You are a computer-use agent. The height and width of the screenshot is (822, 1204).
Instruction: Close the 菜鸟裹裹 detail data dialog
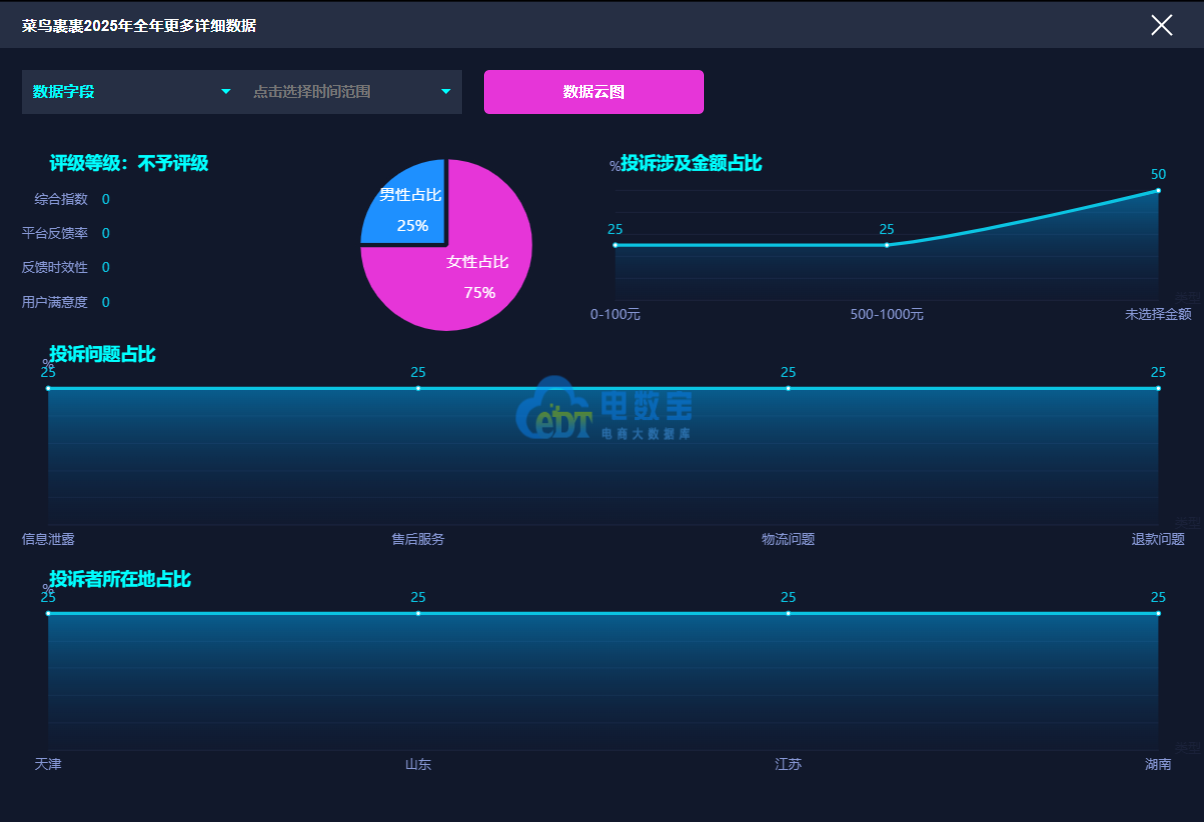[x=1161, y=25]
